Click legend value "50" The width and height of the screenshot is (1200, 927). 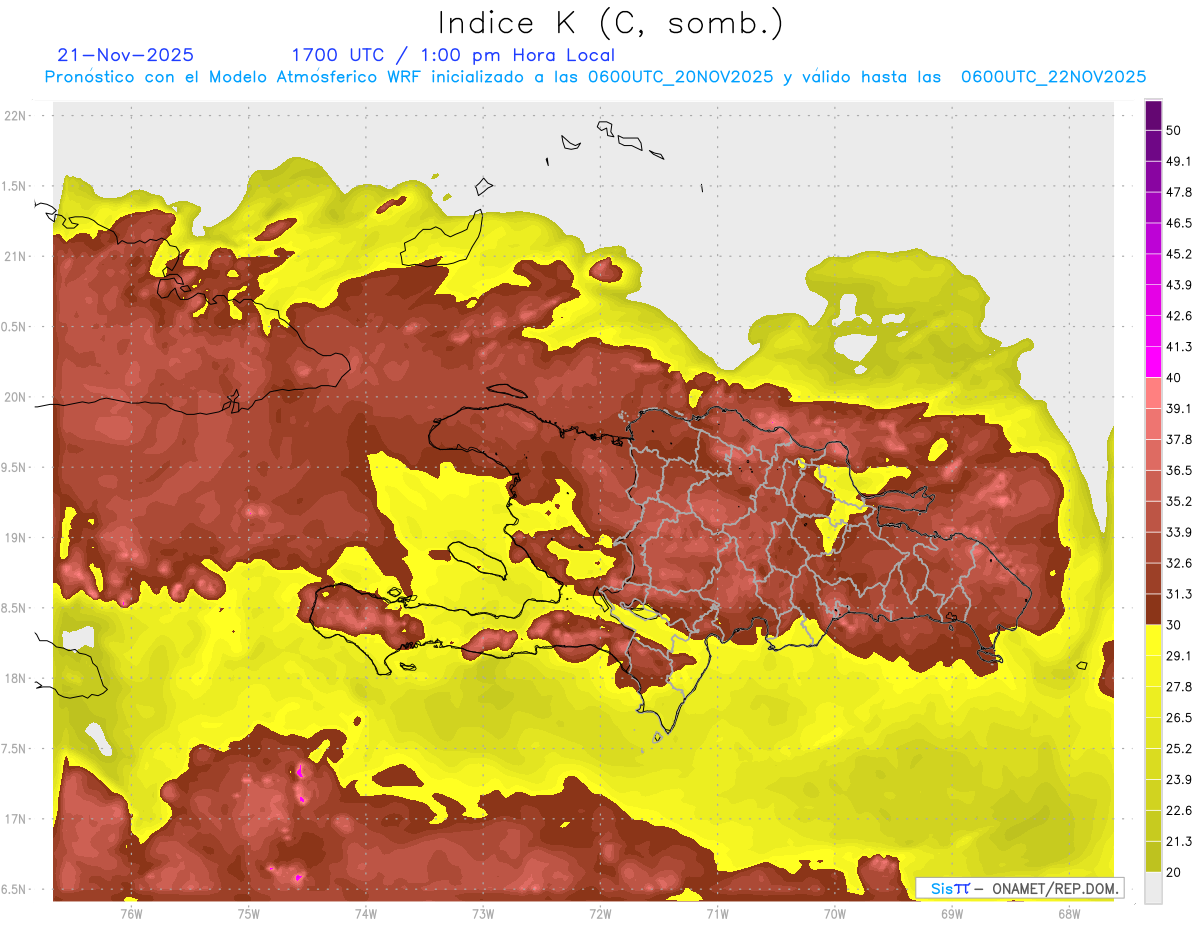(x=1174, y=130)
